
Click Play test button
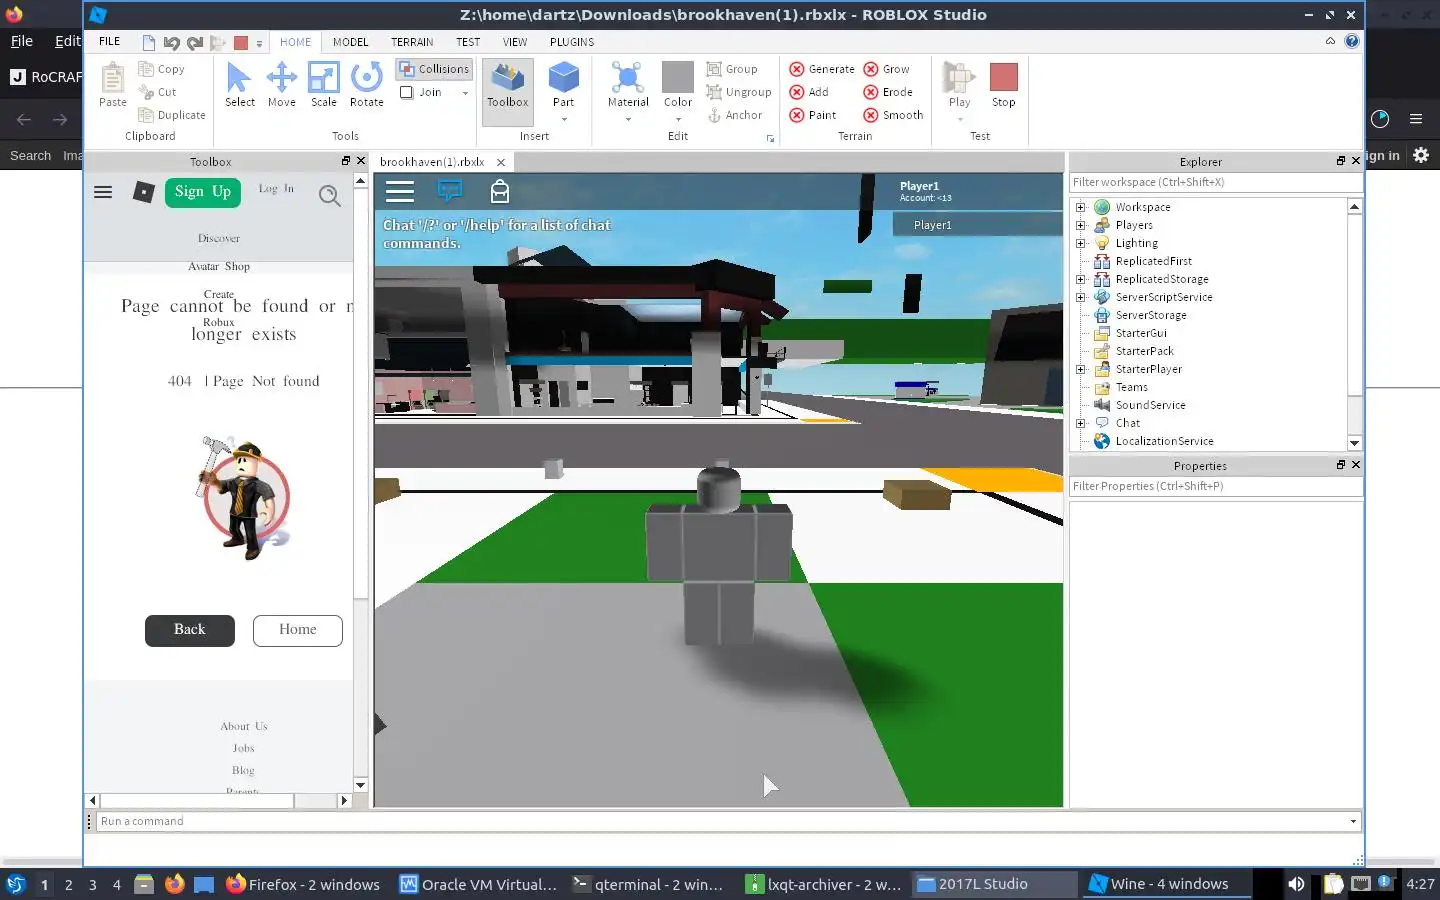960,85
